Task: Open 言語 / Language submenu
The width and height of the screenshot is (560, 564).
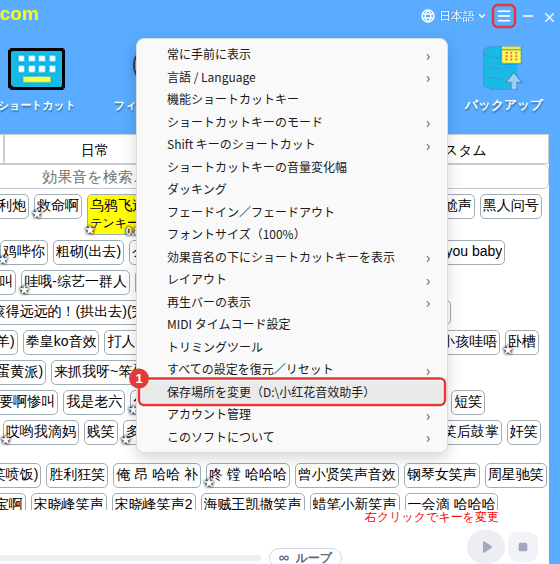Action: pos(292,78)
